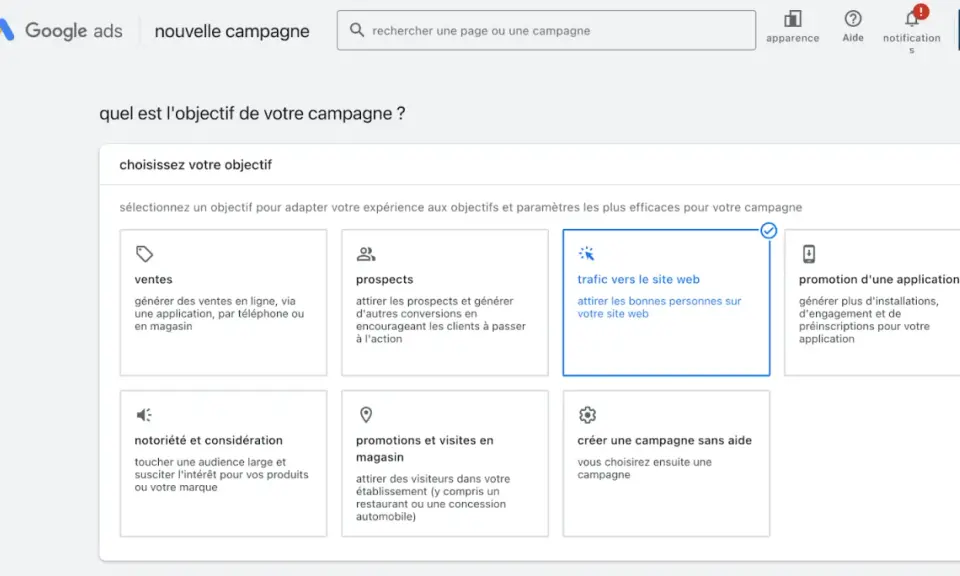
Task: Click the search magnifier icon
Action: [x=357, y=29]
